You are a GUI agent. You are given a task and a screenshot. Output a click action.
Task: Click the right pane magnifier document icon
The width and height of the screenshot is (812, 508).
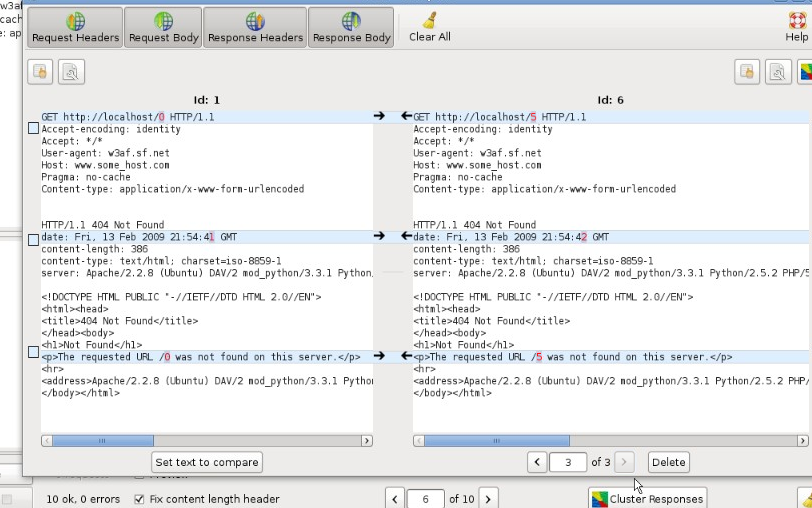pyautogui.click(x=778, y=71)
